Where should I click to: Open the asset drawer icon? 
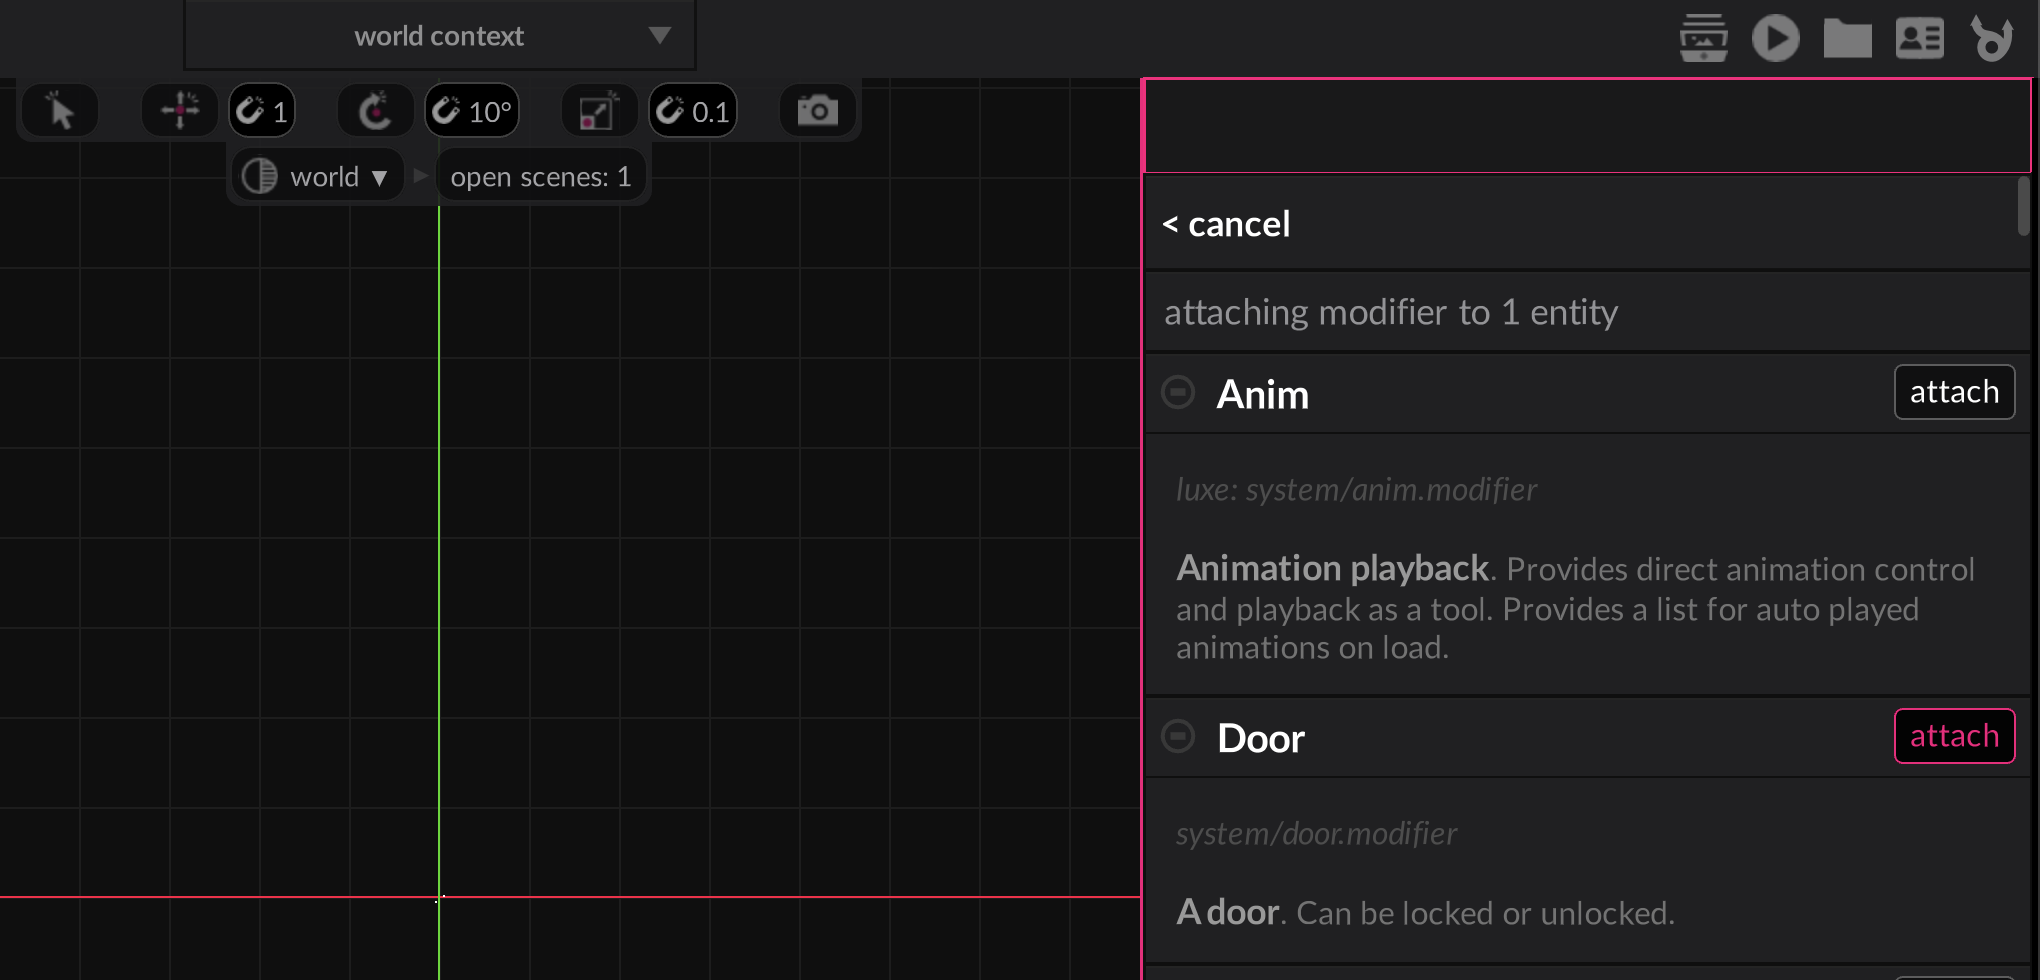[x=1703, y=38]
